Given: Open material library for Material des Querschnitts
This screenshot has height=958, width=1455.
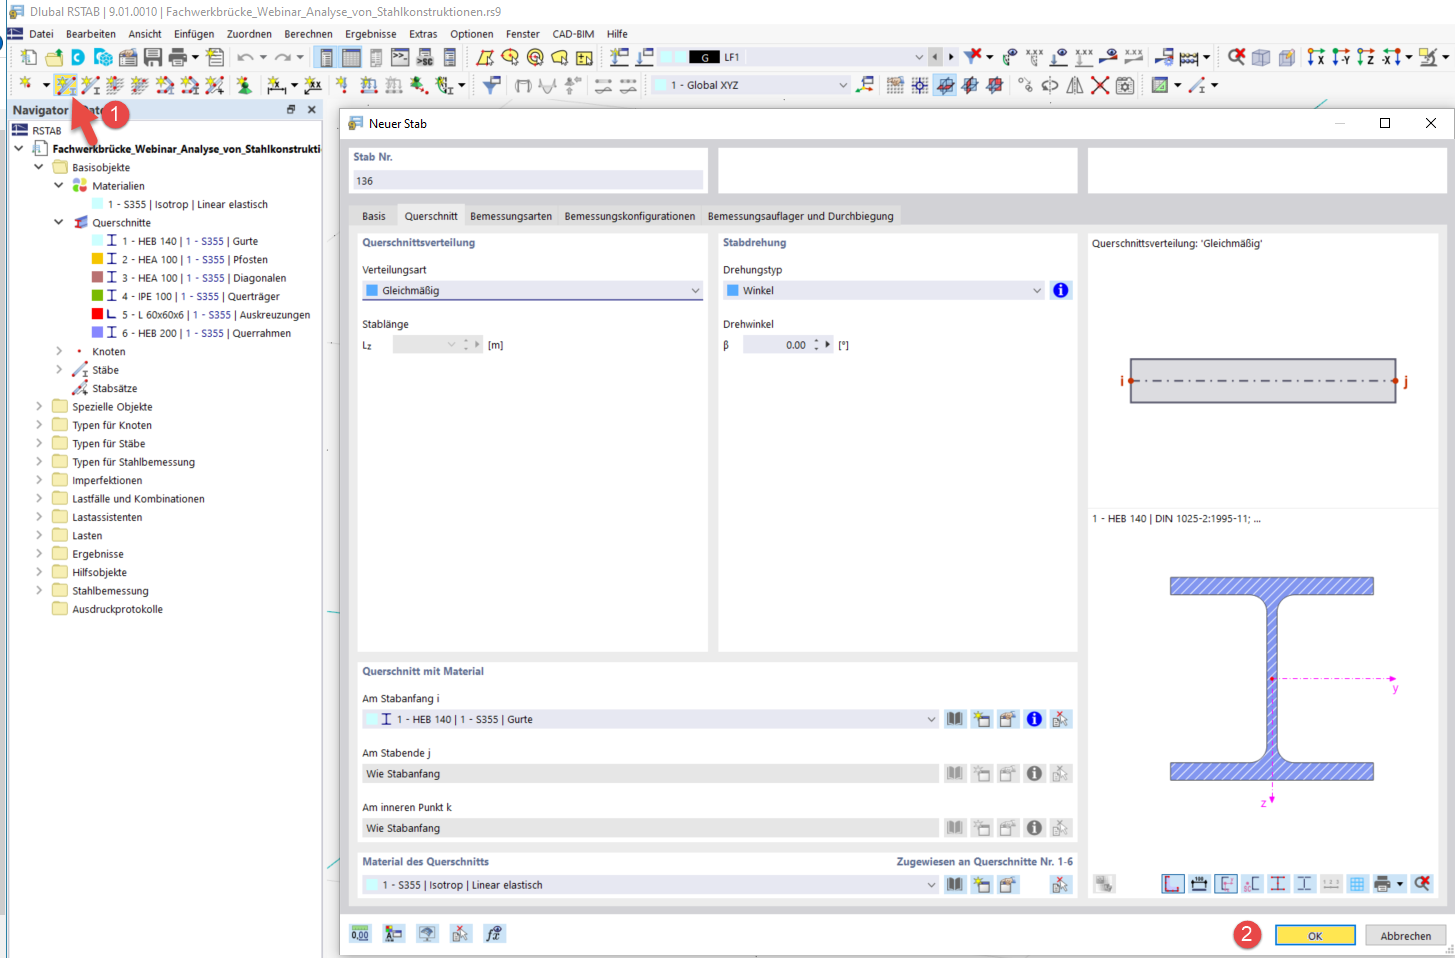Looking at the screenshot, I should 955,885.
